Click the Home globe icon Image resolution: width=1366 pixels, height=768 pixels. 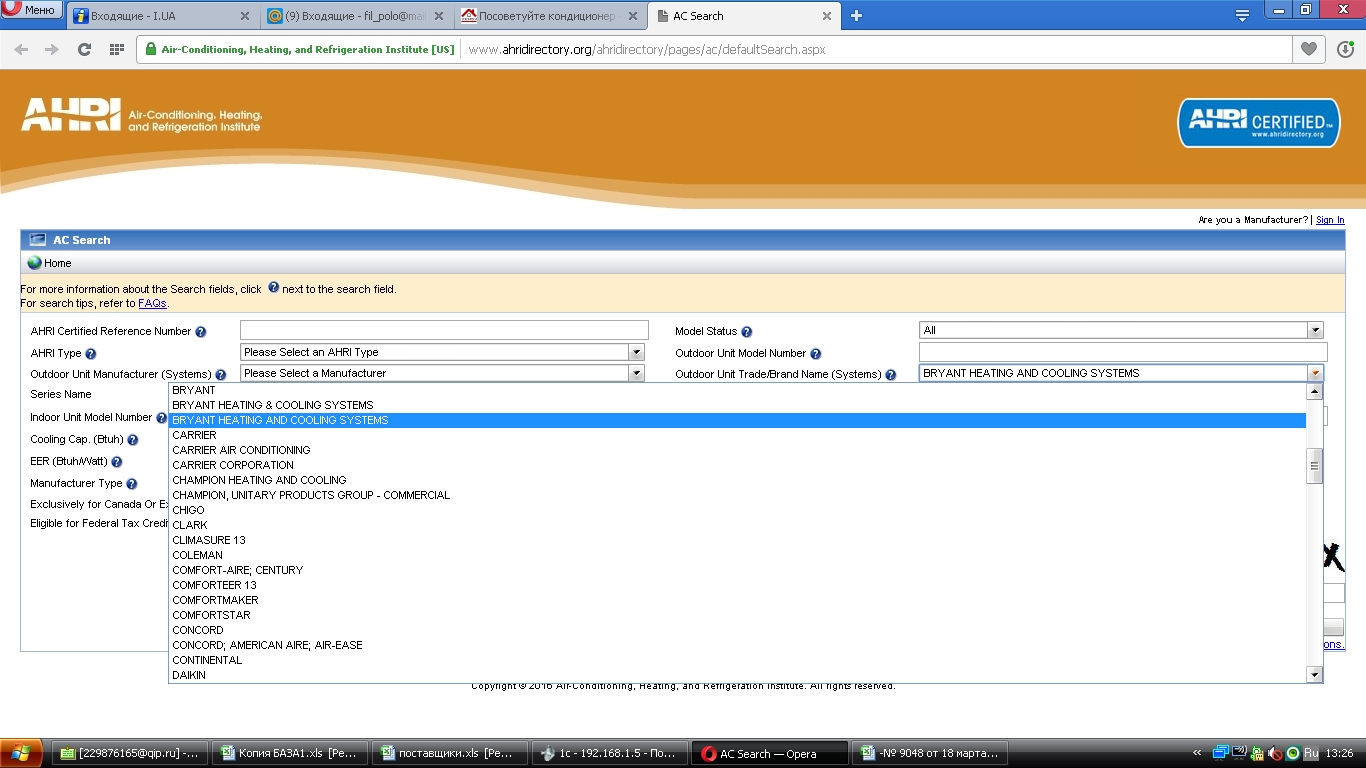pyautogui.click(x=35, y=263)
